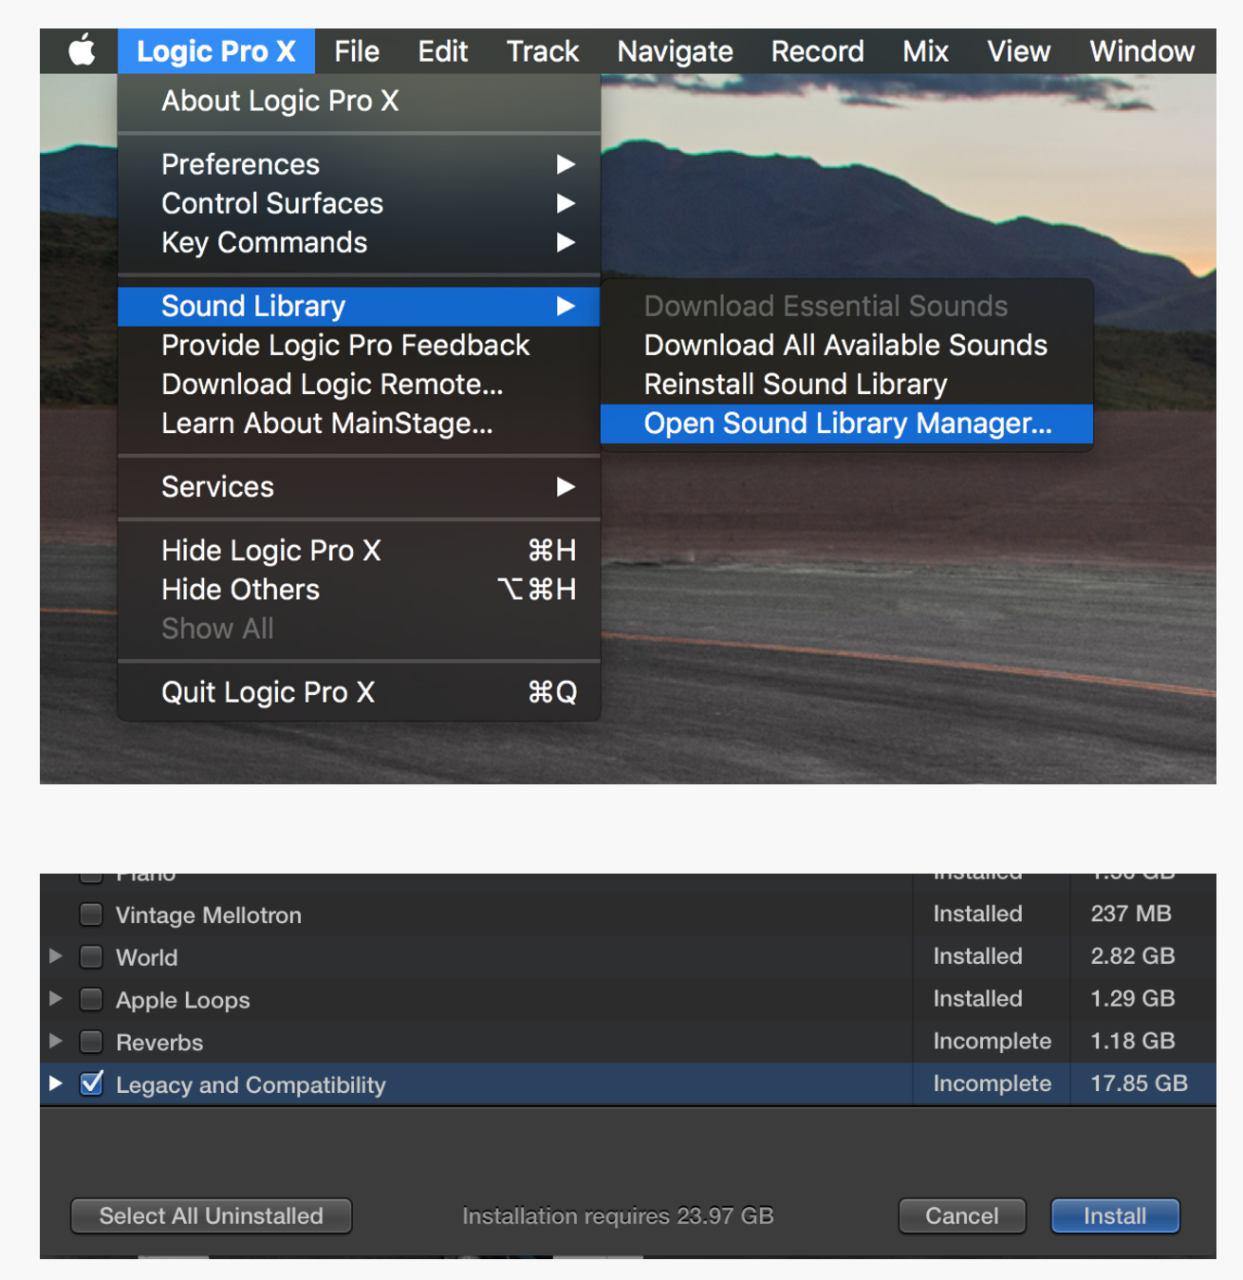Screen dimensions: 1243x1280
Task: Expand the Apple Loops disclosure triangle
Action: coord(56,998)
